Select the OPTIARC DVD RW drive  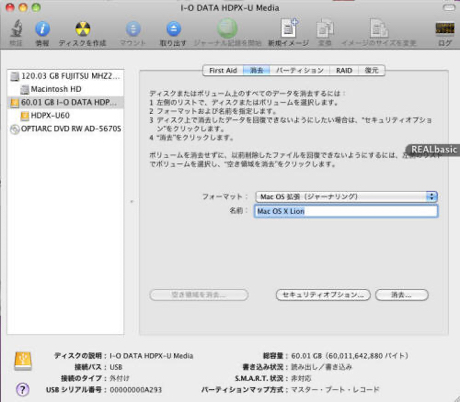click(x=65, y=129)
